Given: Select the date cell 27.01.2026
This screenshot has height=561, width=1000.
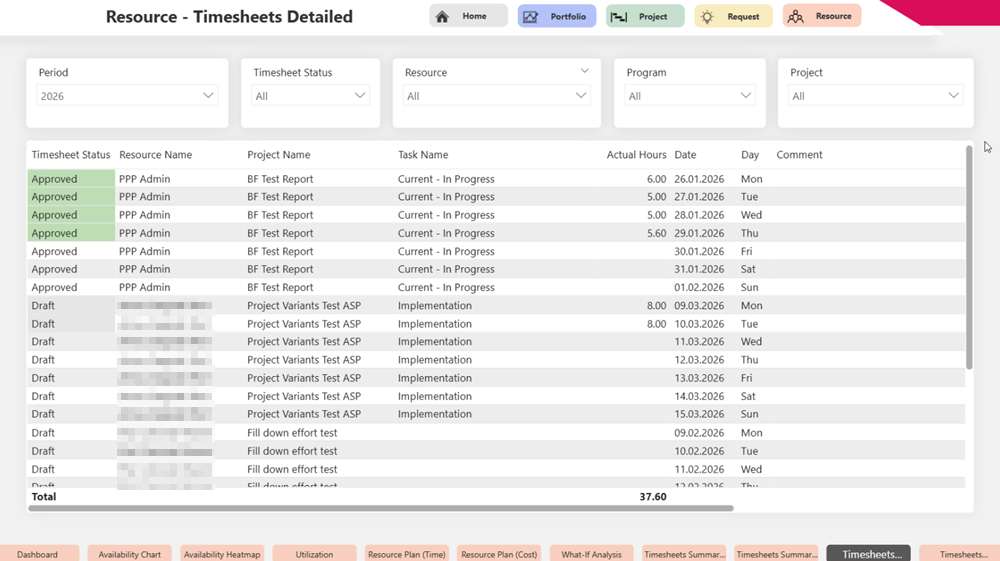Looking at the screenshot, I should click(x=699, y=197).
